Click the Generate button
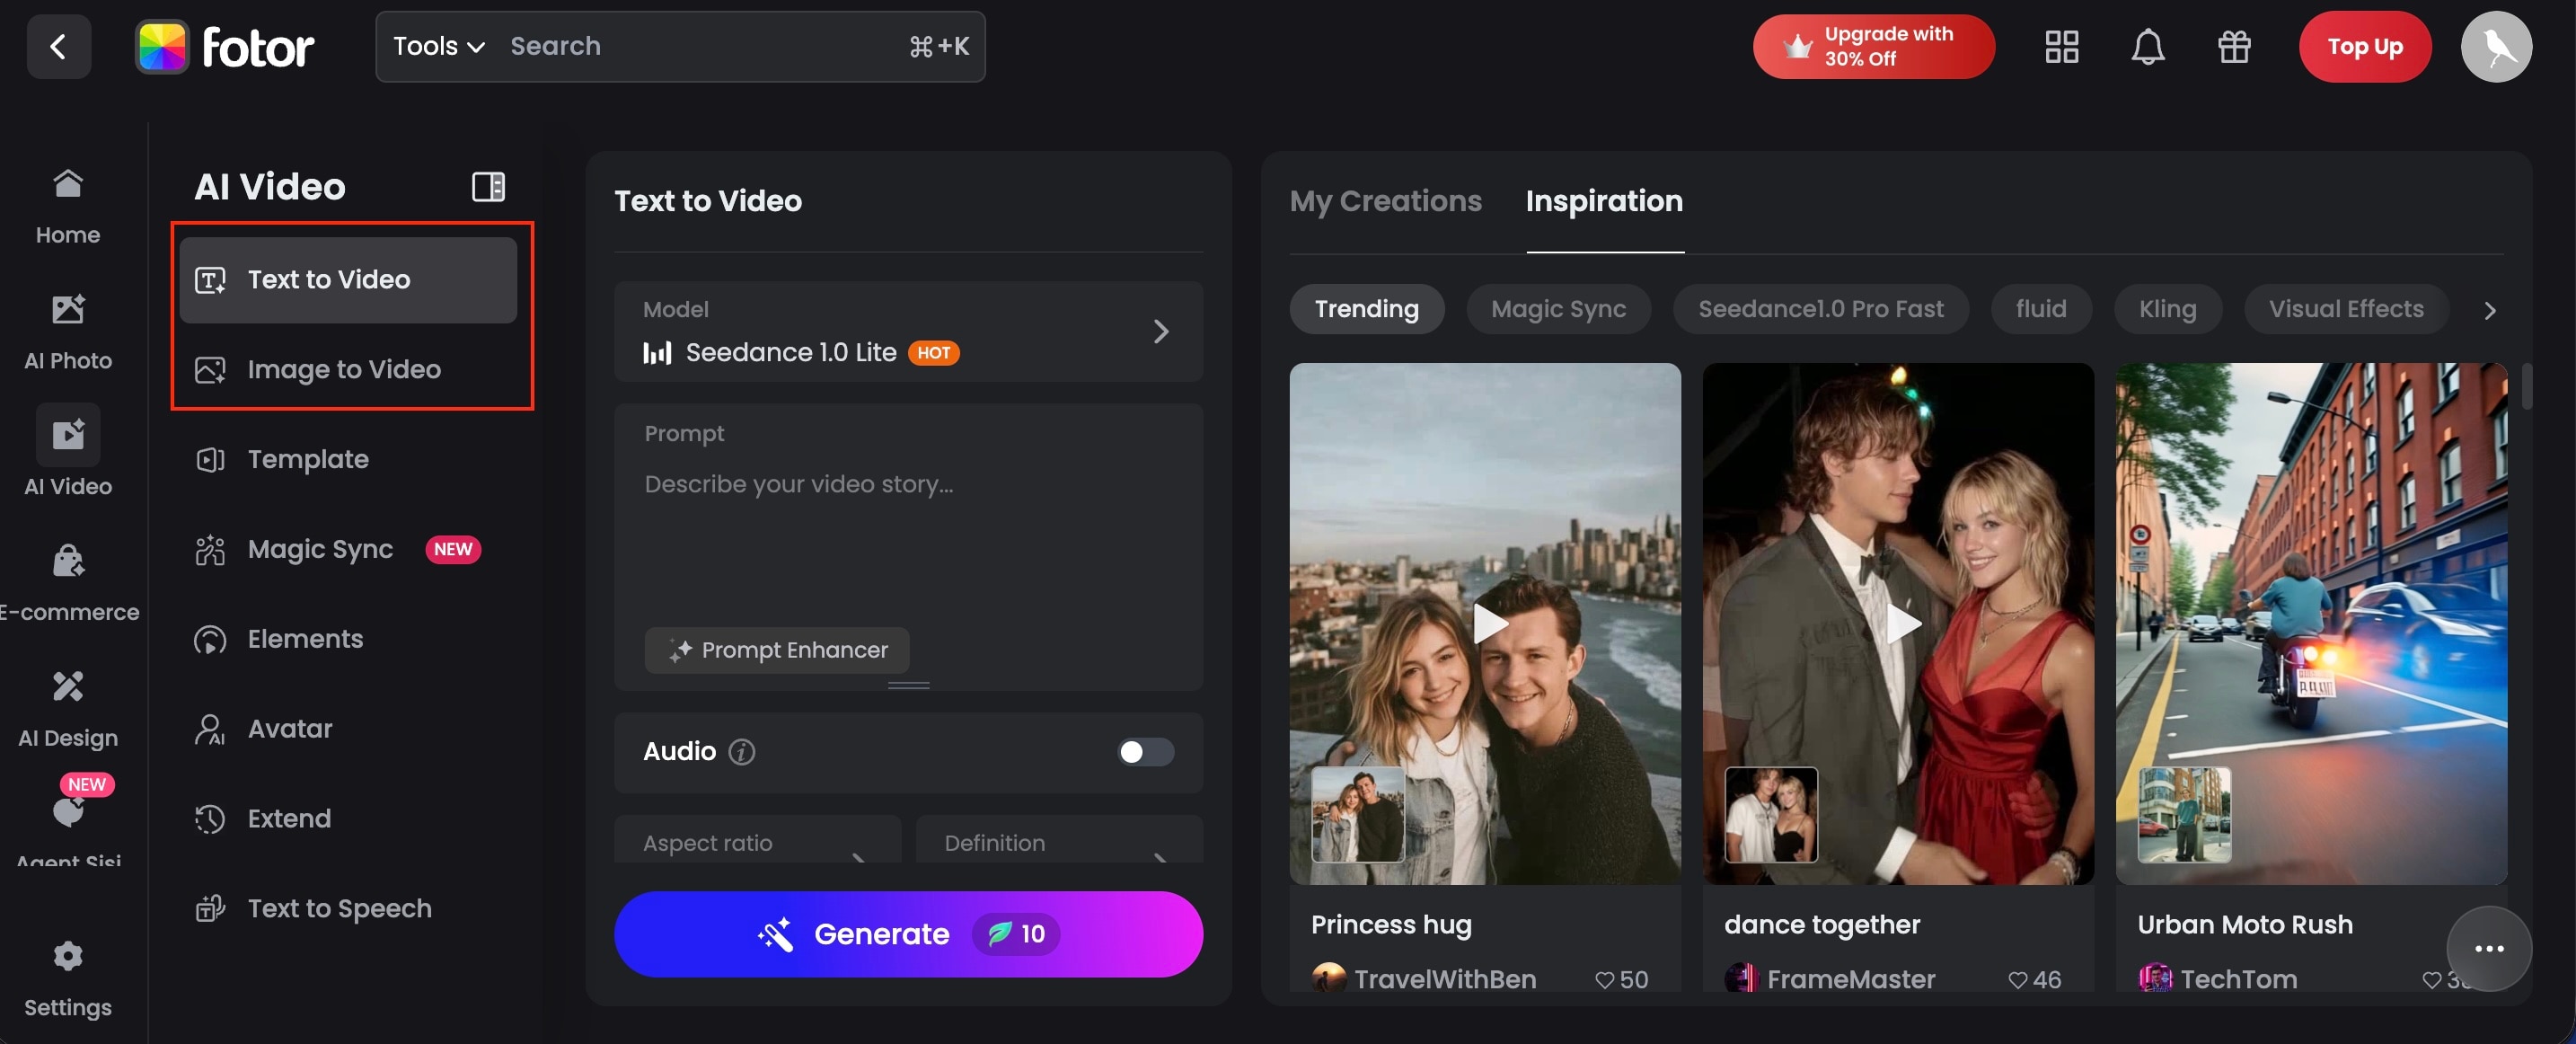Screen dimensions: 2576x1044 (x=908, y=934)
